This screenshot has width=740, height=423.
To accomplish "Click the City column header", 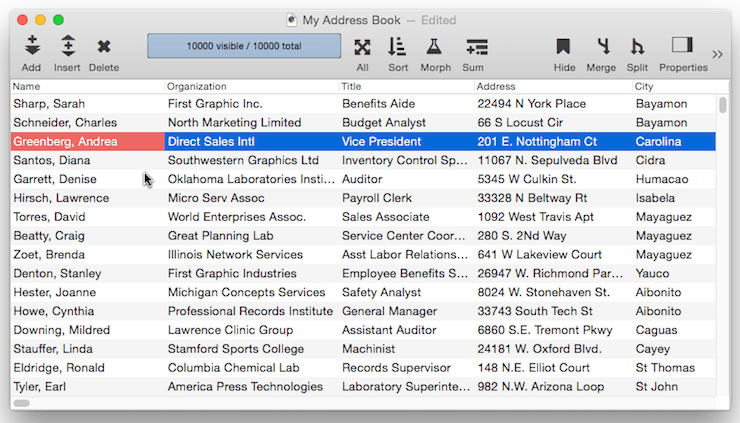I will click(680, 86).
